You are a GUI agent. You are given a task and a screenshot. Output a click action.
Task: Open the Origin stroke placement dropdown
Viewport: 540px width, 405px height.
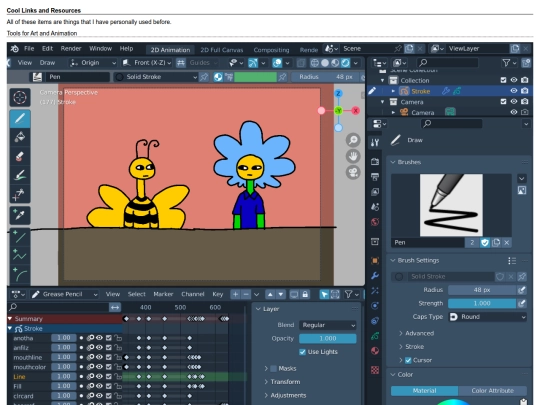(x=93, y=63)
